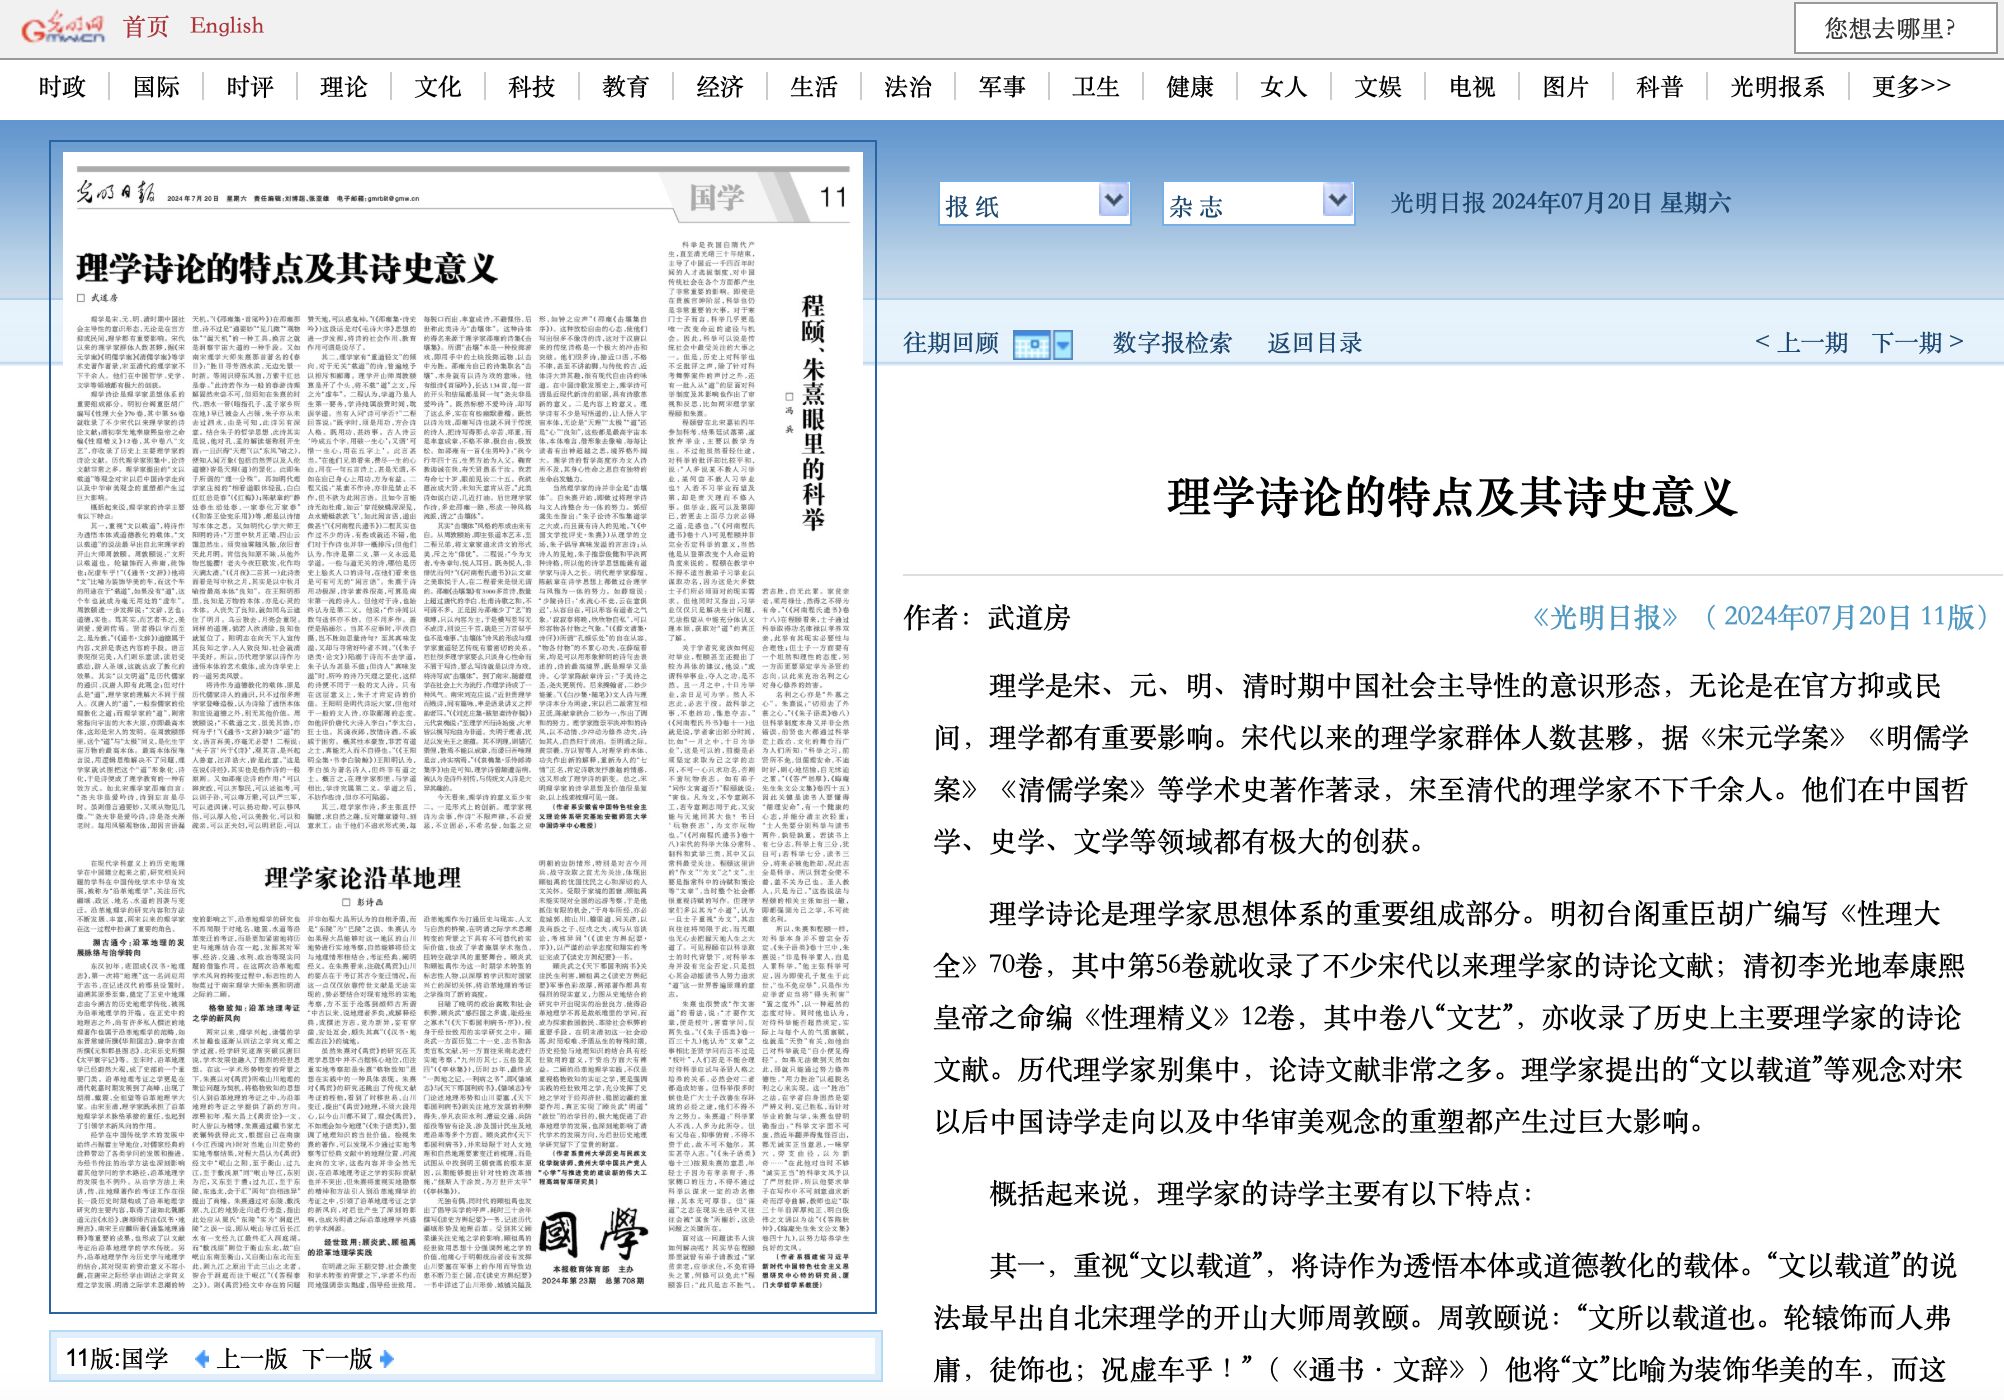Image resolution: width=2004 pixels, height=1400 pixels.
Task: Click the 往期回顾 label
Action: 951,343
